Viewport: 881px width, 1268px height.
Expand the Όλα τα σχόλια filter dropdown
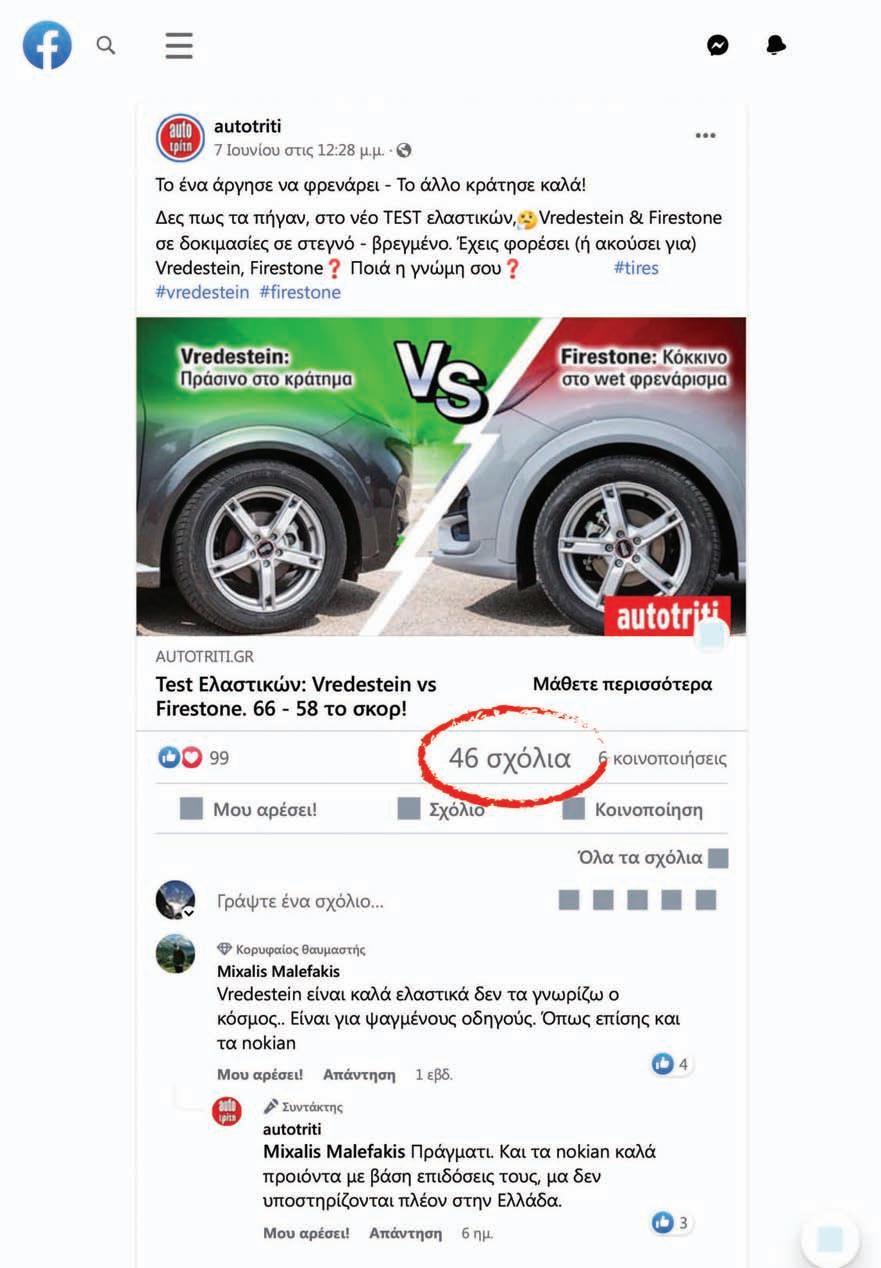(653, 858)
